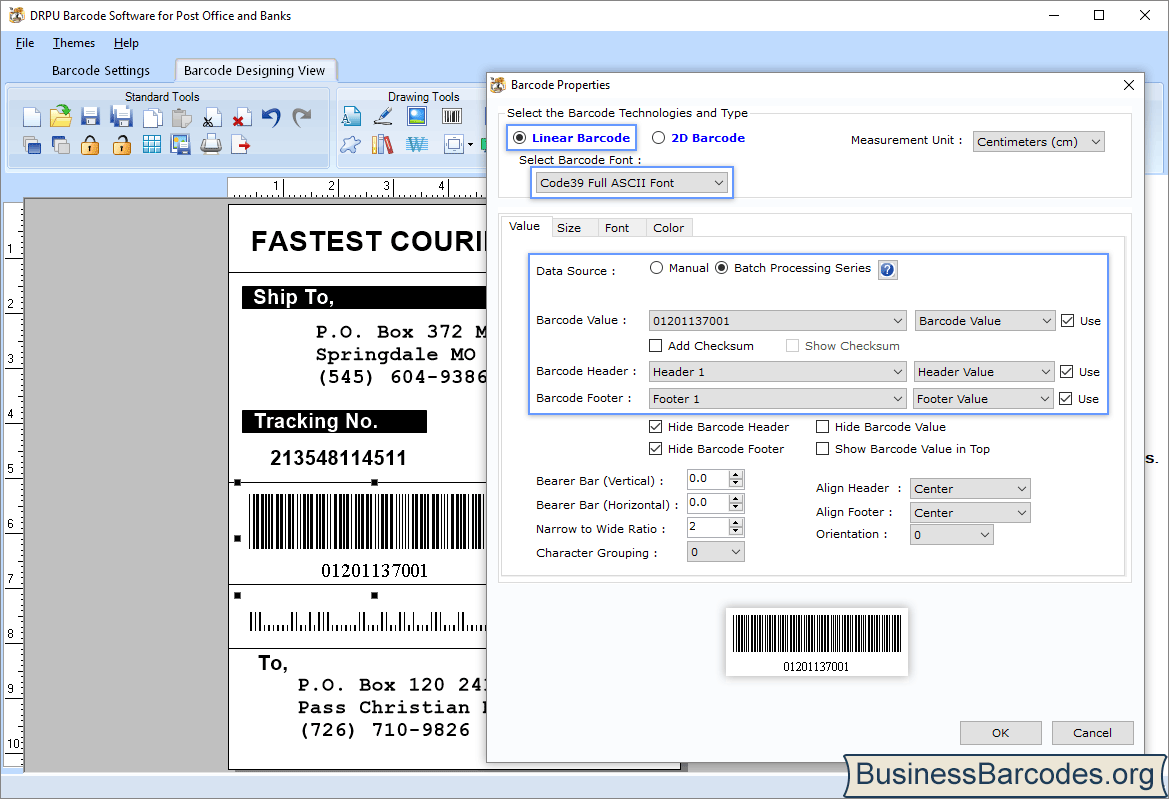Expand the Header 1 dropdown
The height and width of the screenshot is (799, 1169).
click(x=778, y=372)
